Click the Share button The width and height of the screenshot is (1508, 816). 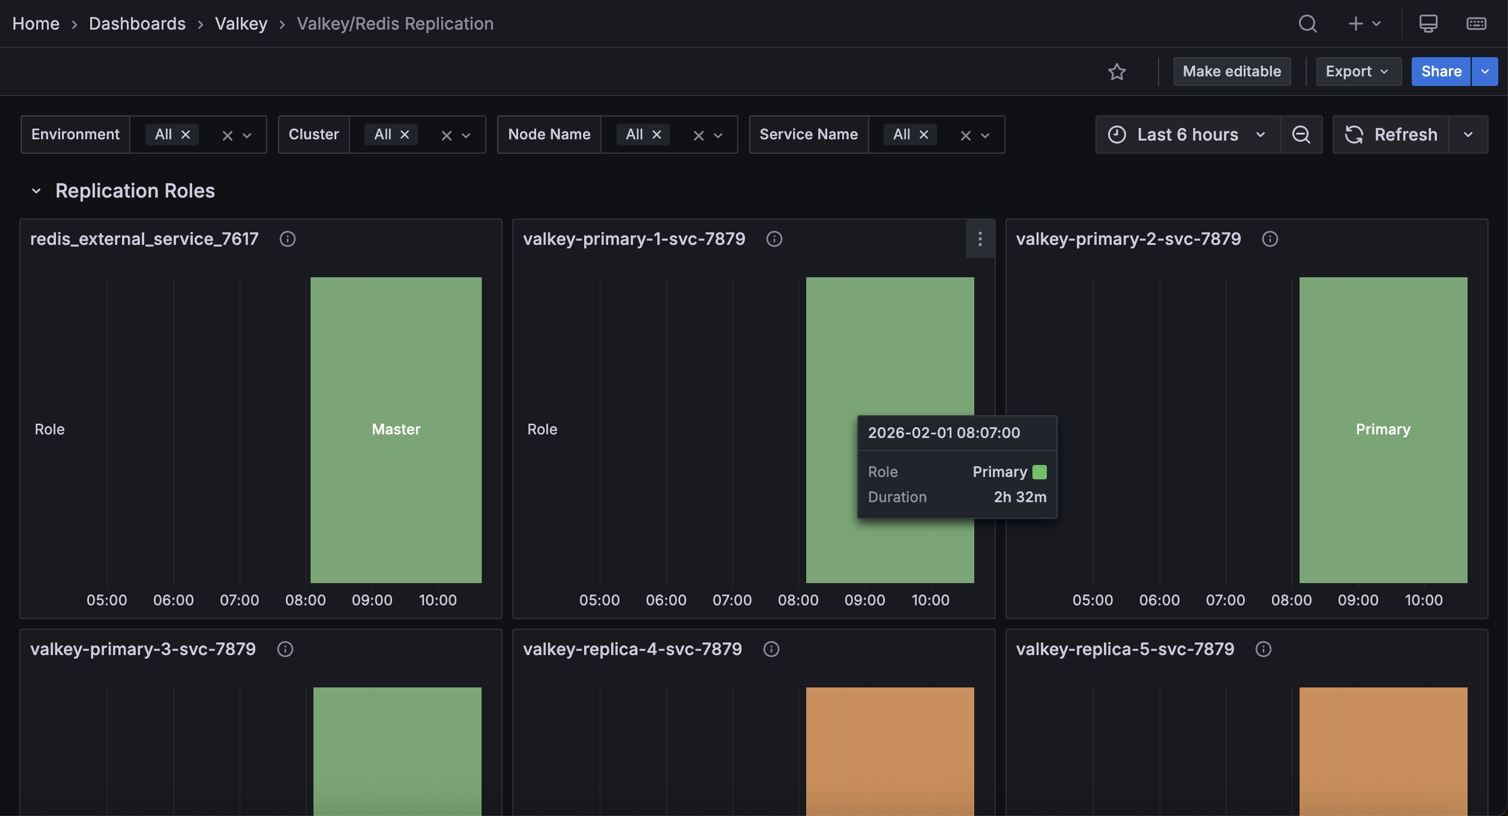click(x=1440, y=71)
